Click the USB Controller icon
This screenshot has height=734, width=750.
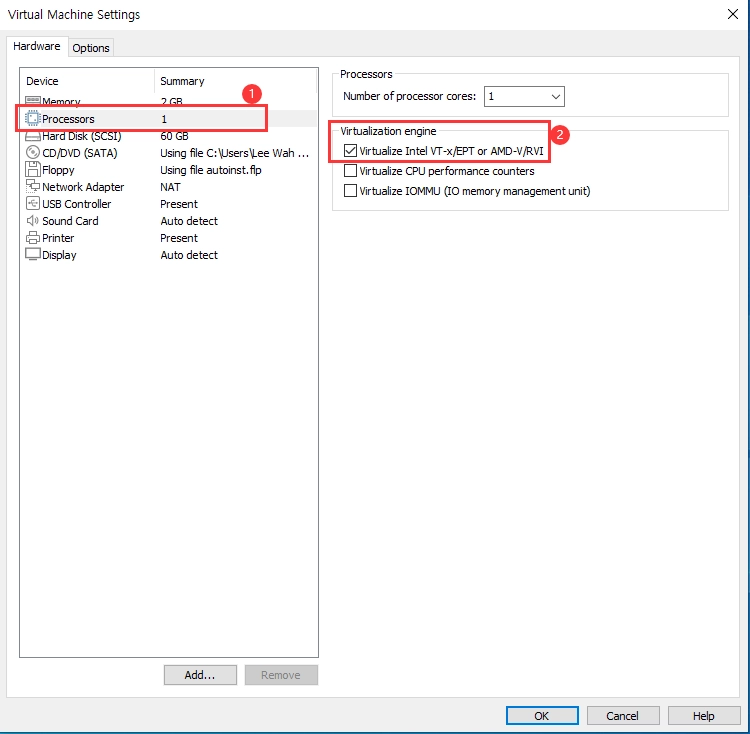click(33, 203)
